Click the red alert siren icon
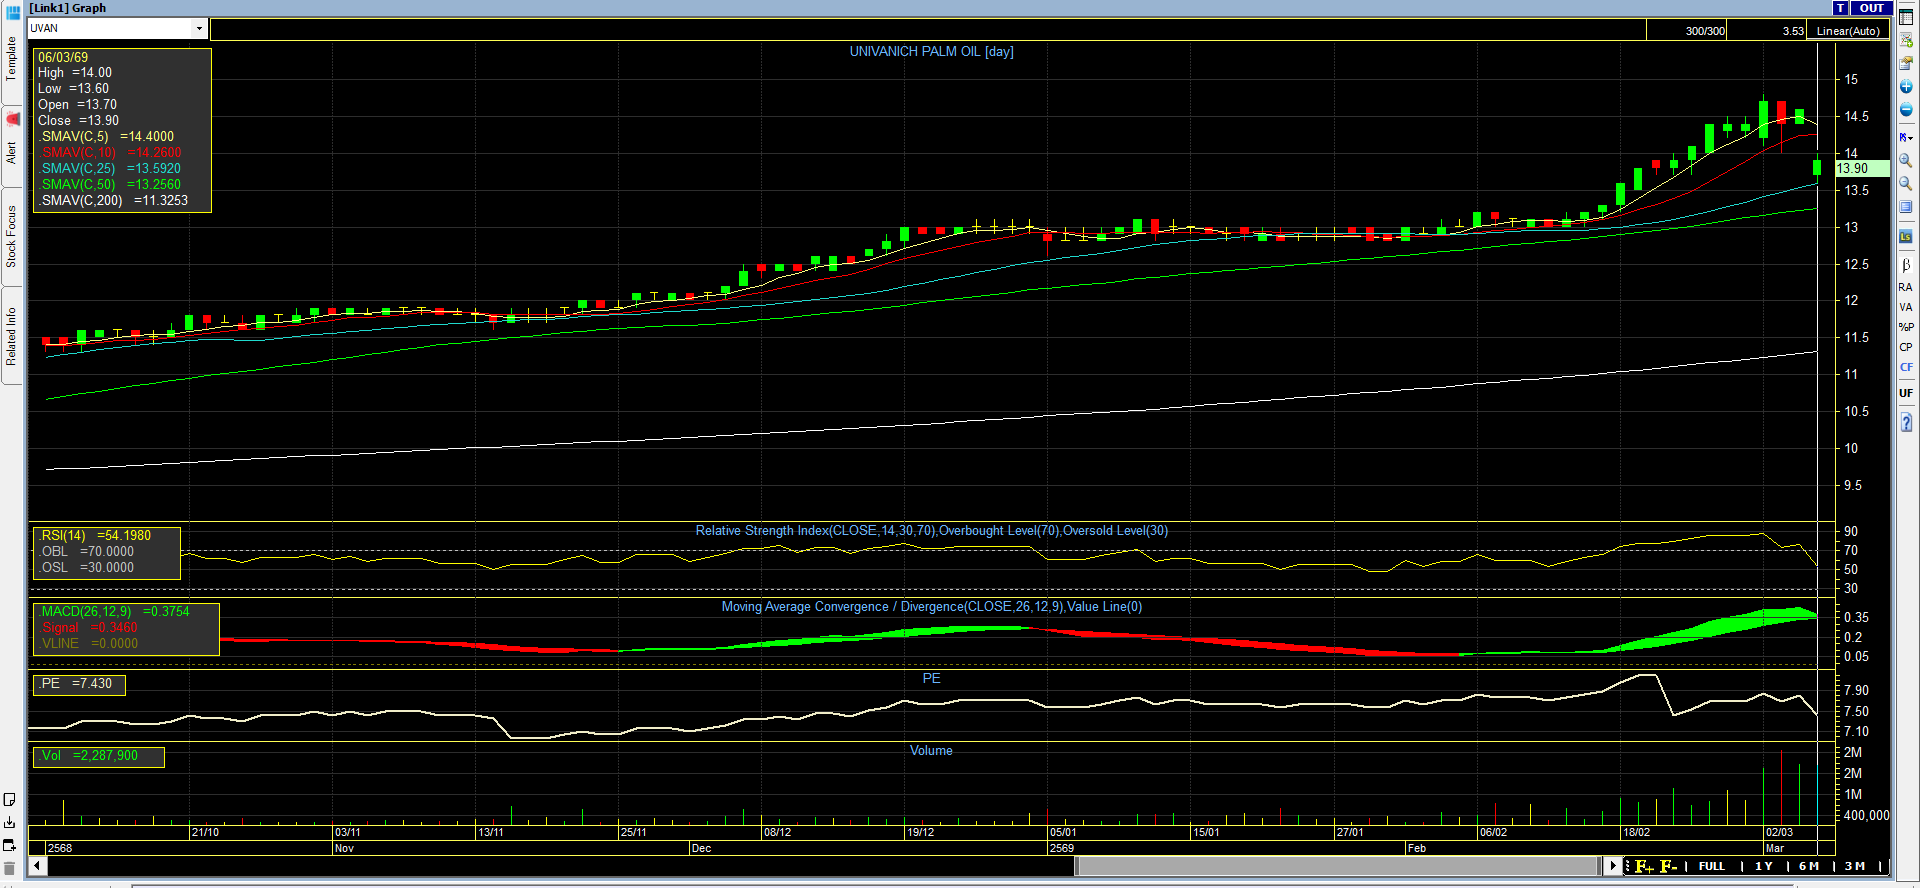1920x888 pixels. coord(13,119)
